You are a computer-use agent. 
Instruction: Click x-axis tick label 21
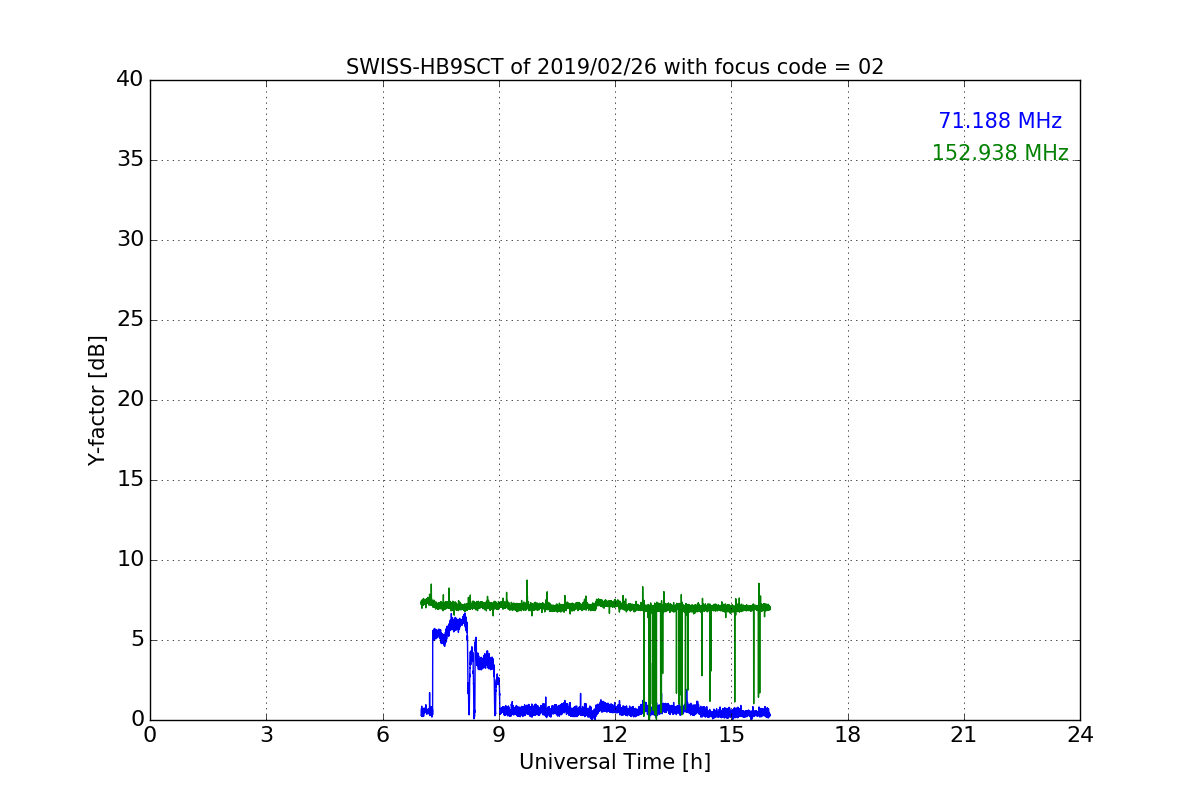point(964,735)
